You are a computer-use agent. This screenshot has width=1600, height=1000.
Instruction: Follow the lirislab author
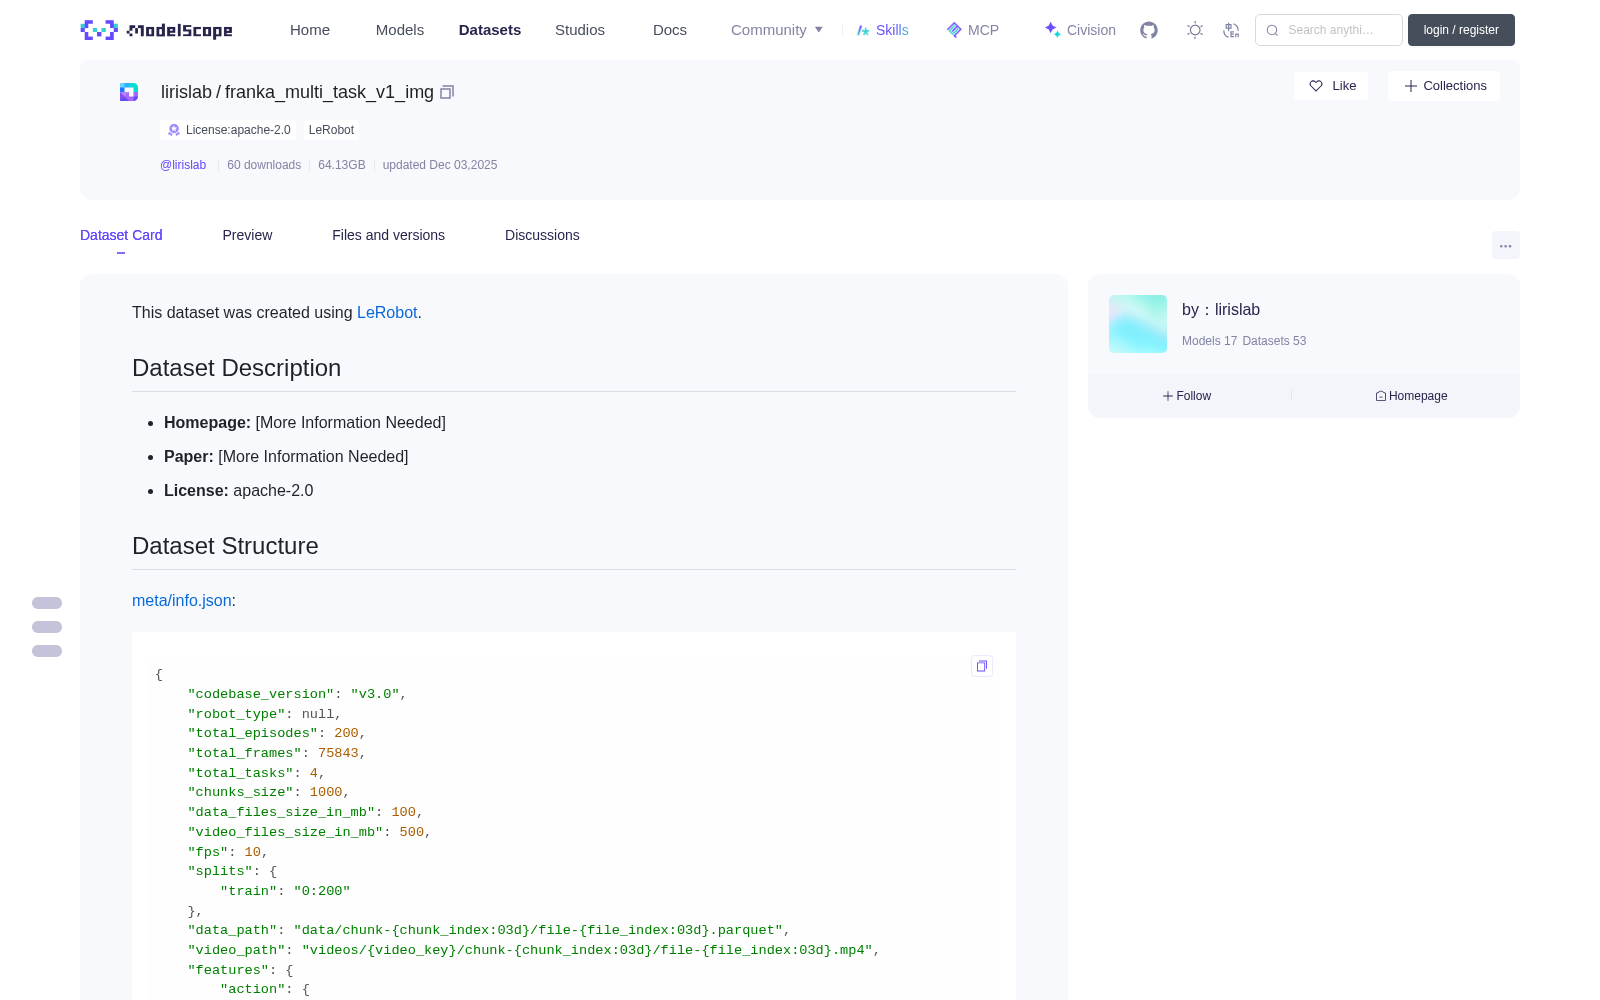click(1187, 396)
